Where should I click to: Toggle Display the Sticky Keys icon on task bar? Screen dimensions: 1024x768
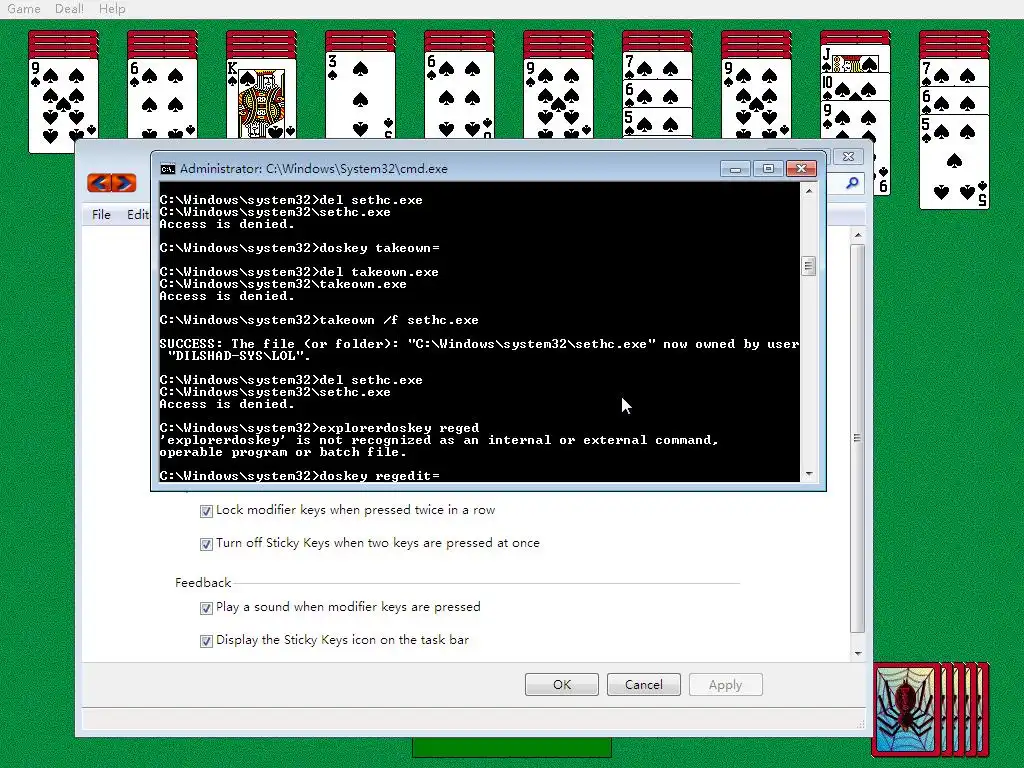click(x=206, y=641)
